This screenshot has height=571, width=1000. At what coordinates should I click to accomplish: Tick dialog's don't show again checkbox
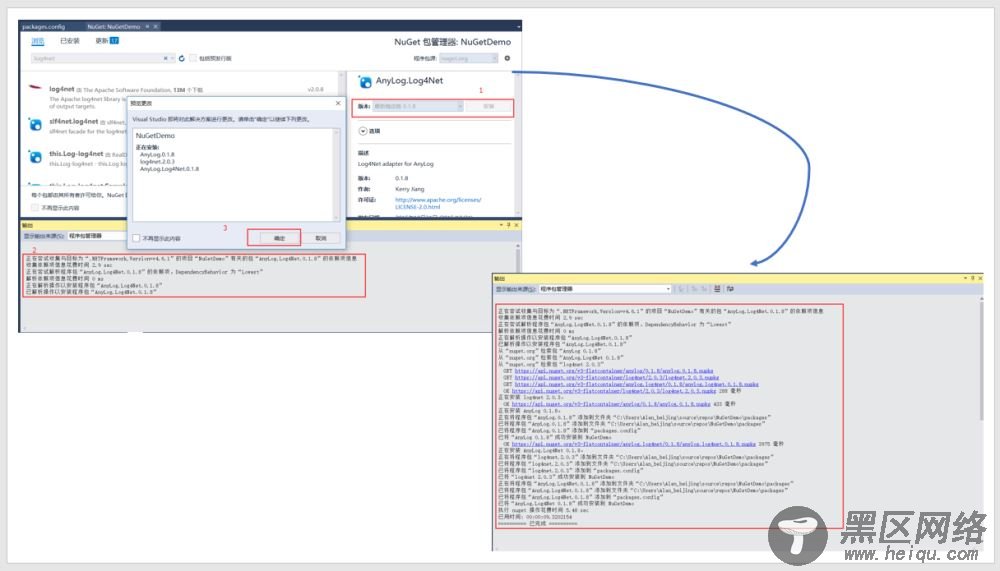136,238
